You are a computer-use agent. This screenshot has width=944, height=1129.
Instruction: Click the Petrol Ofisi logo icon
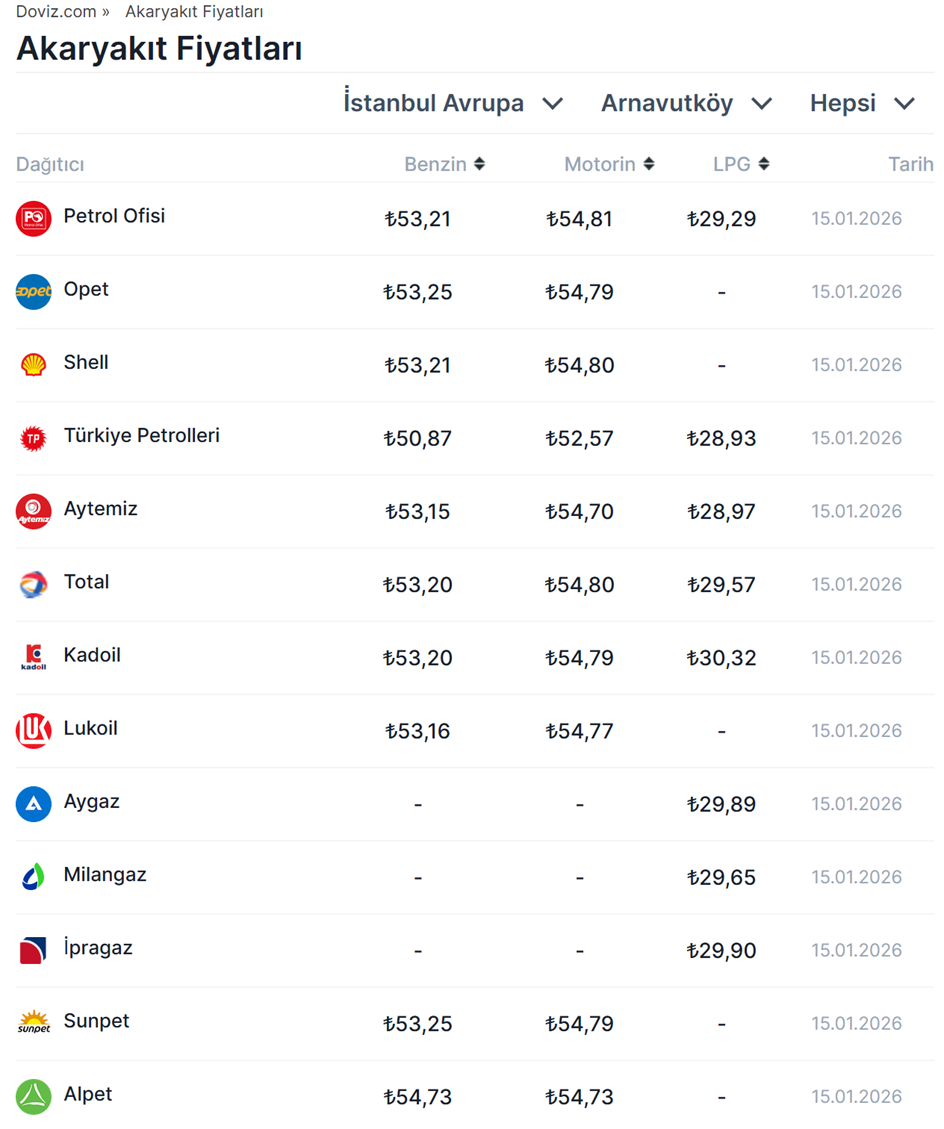pyautogui.click(x=33, y=218)
